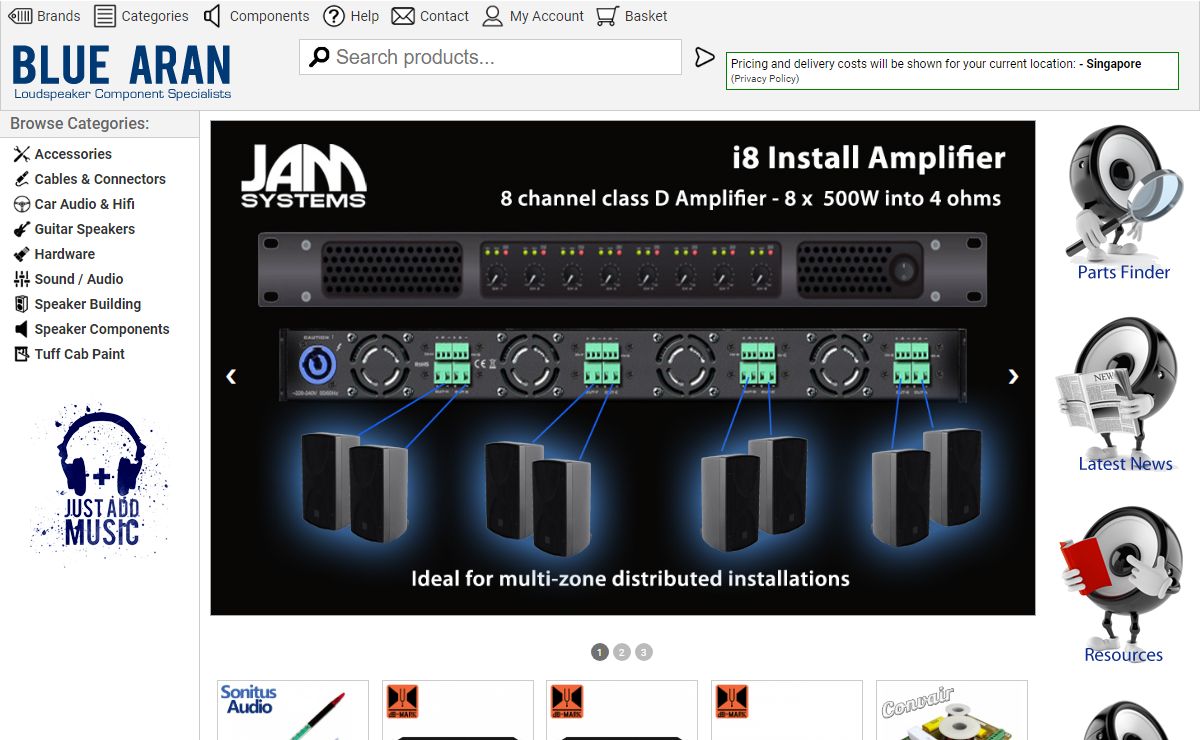Submit search with the arrow button
This screenshot has height=740, width=1200.
pyautogui.click(x=705, y=58)
